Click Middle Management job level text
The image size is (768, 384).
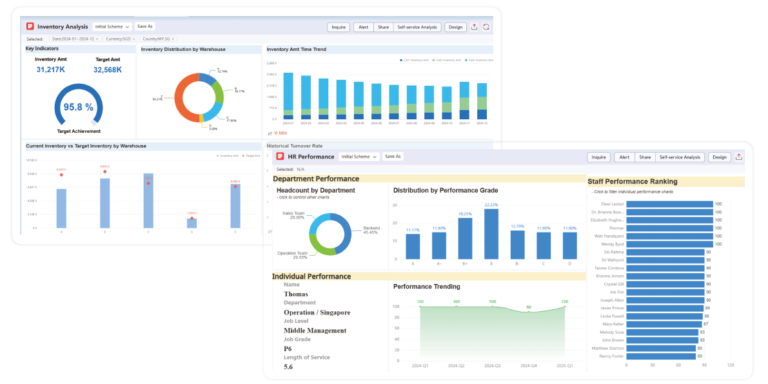tap(315, 331)
